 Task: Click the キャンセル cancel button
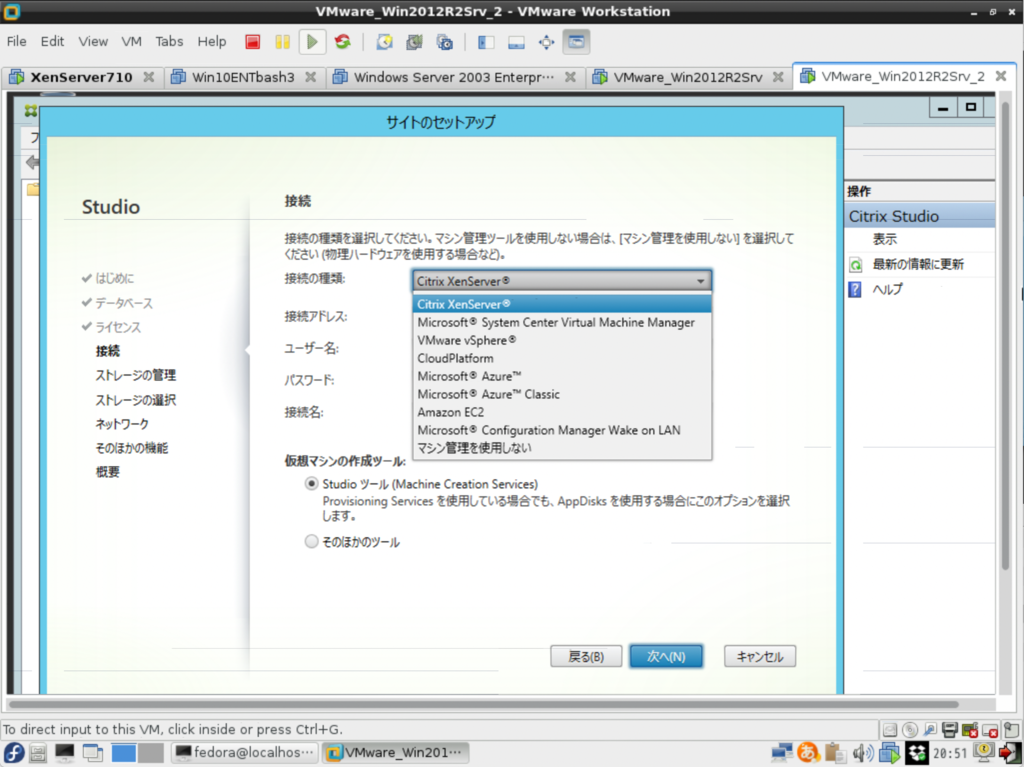click(x=760, y=656)
